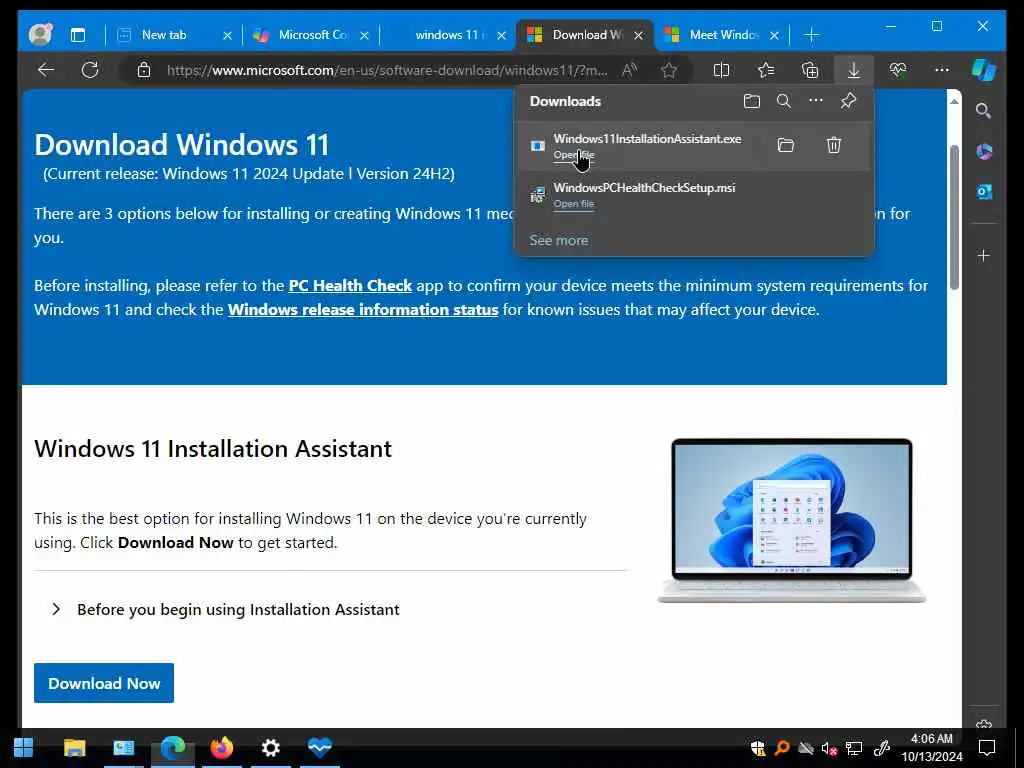Search downloads with magnifier icon
The height and width of the screenshot is (768, 1024).
pyautogui.click(x=784, y=101)
